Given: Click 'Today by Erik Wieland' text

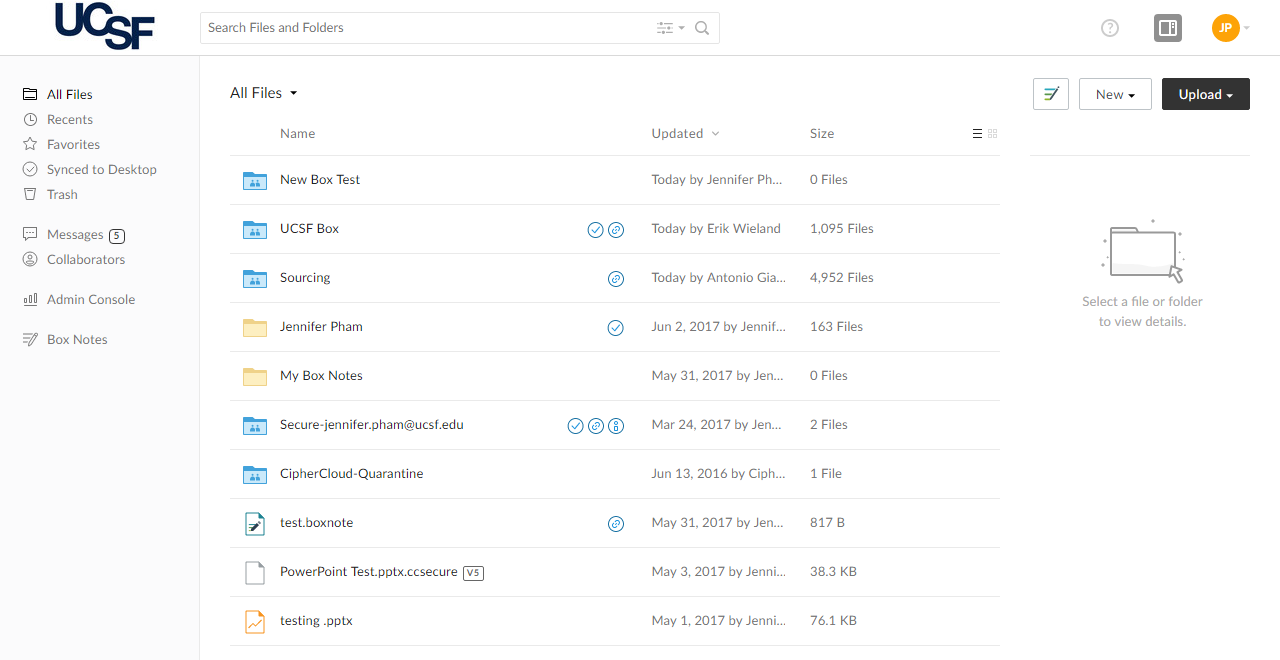Looking at the screenshot, I should (716, 229).
